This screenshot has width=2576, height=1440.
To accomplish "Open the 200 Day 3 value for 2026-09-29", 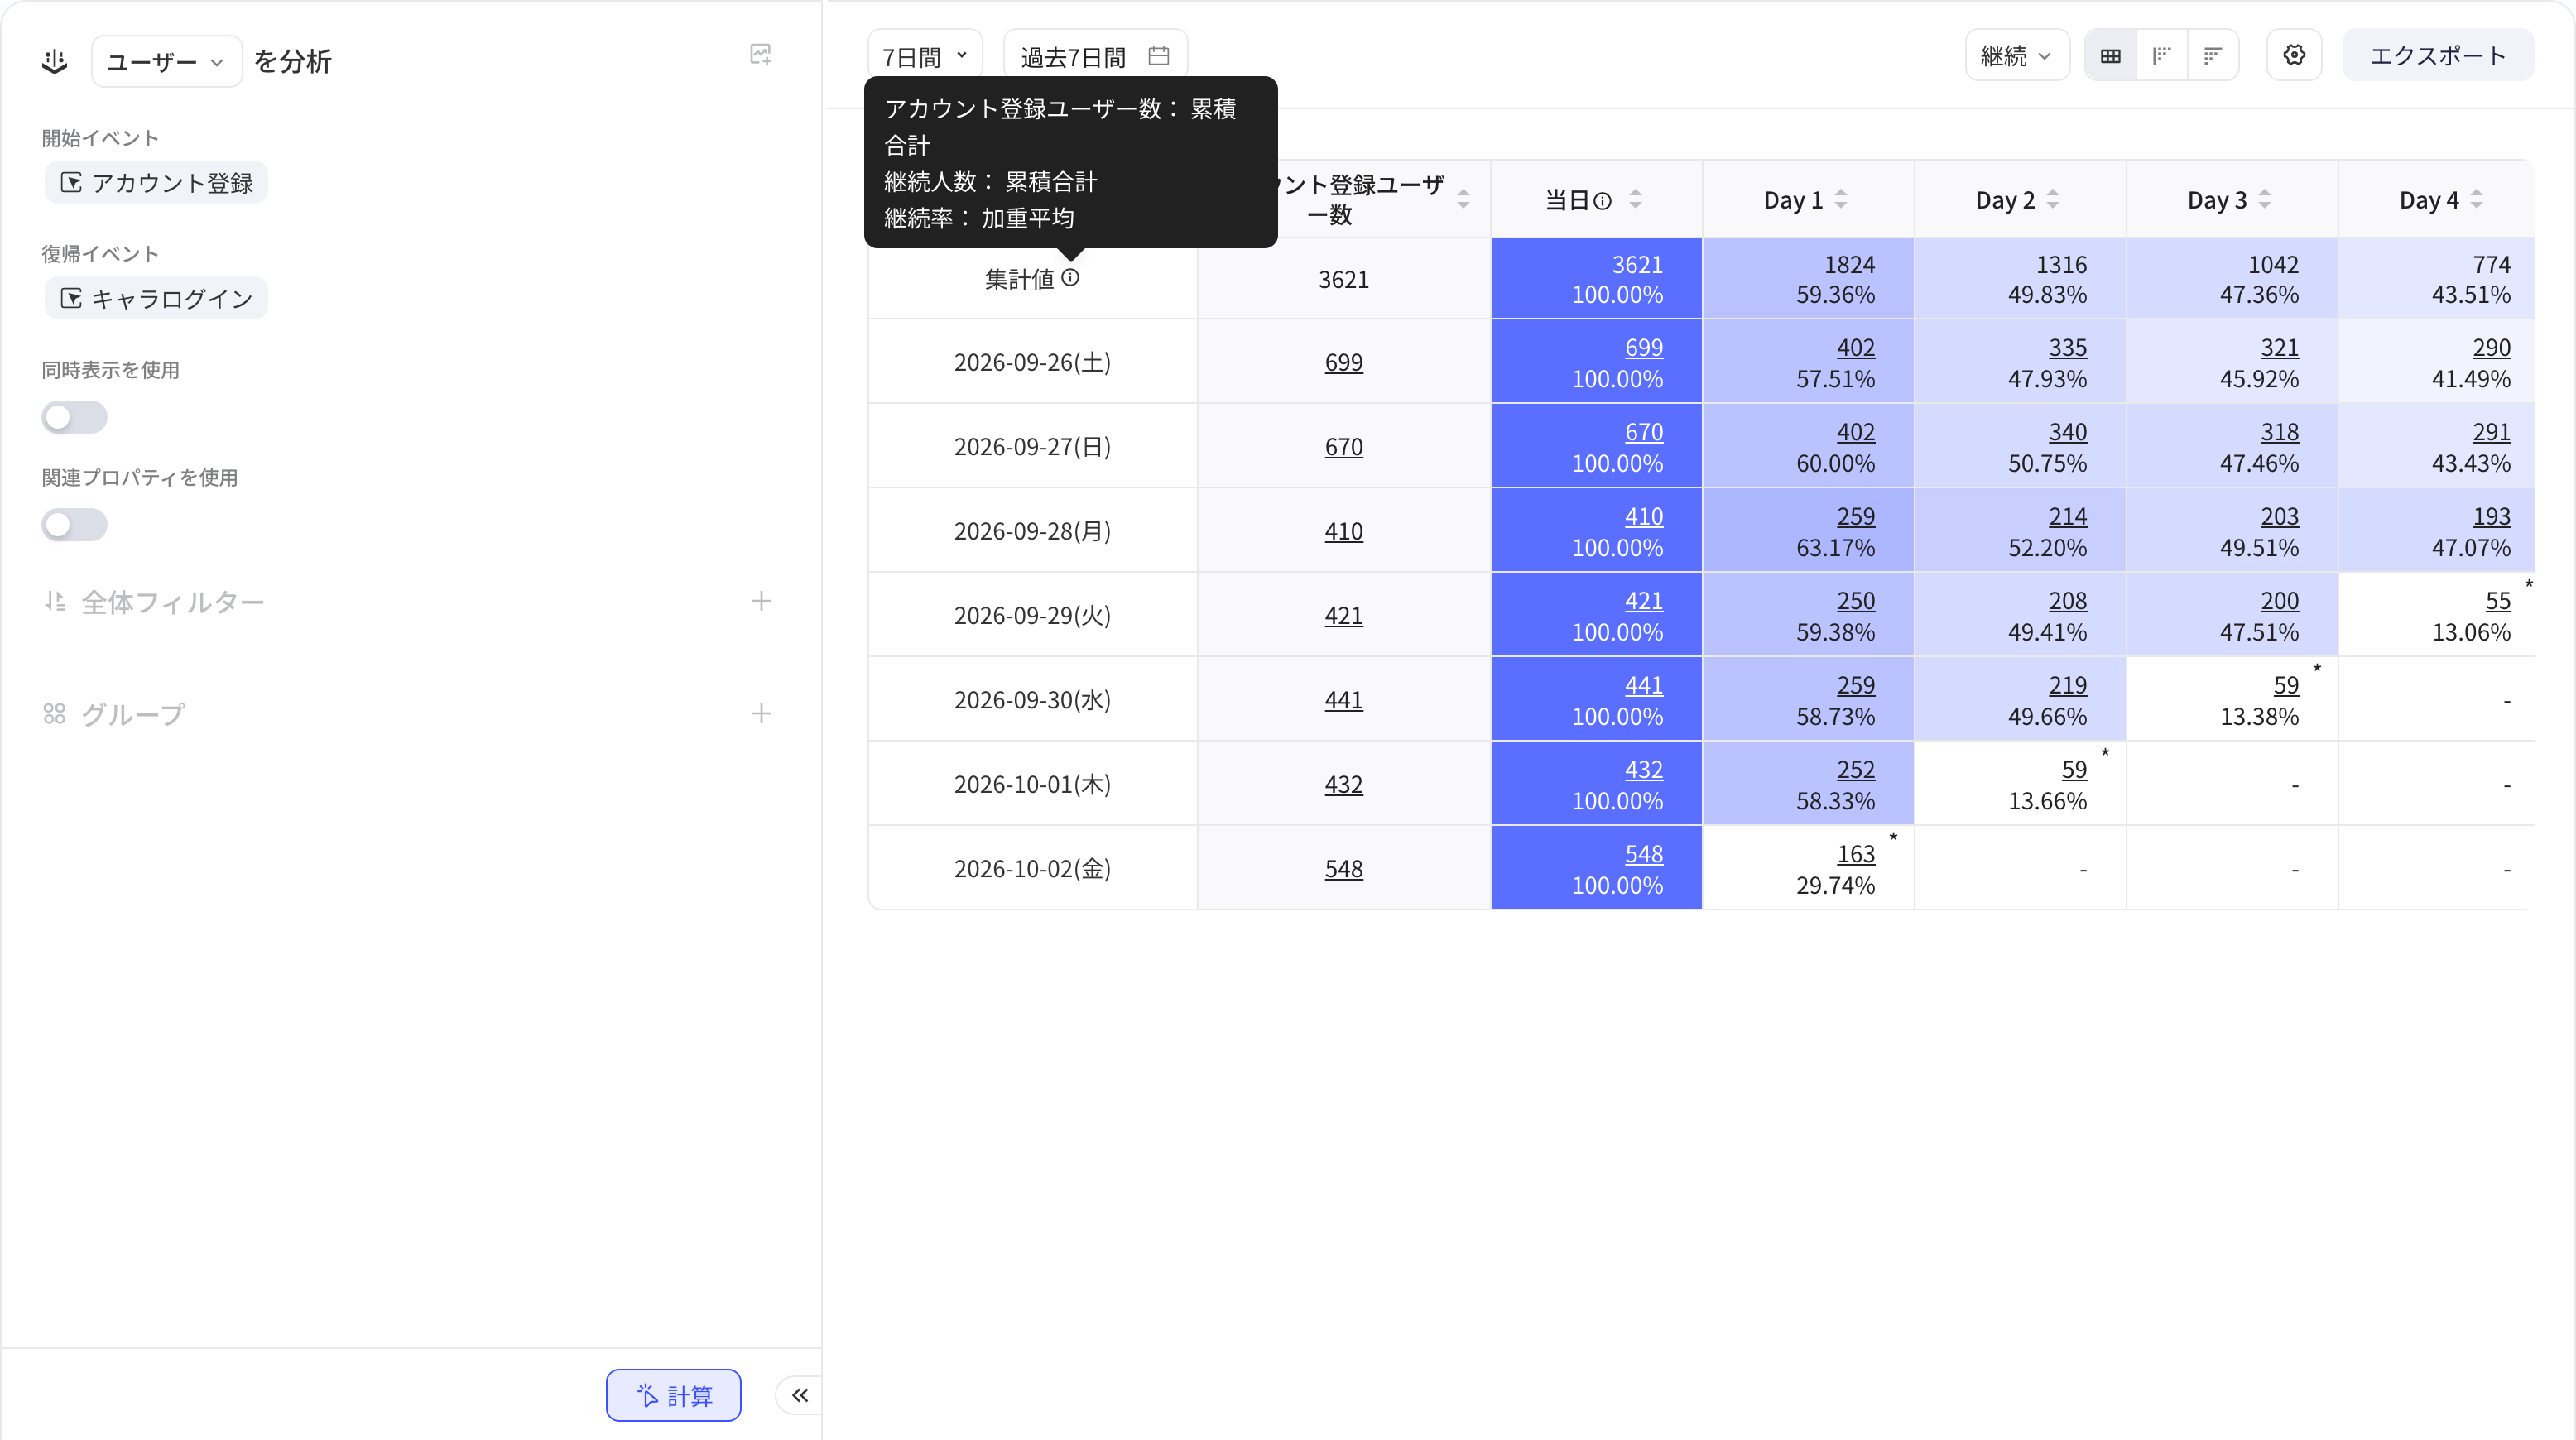I will click(x=2280, y=601).
